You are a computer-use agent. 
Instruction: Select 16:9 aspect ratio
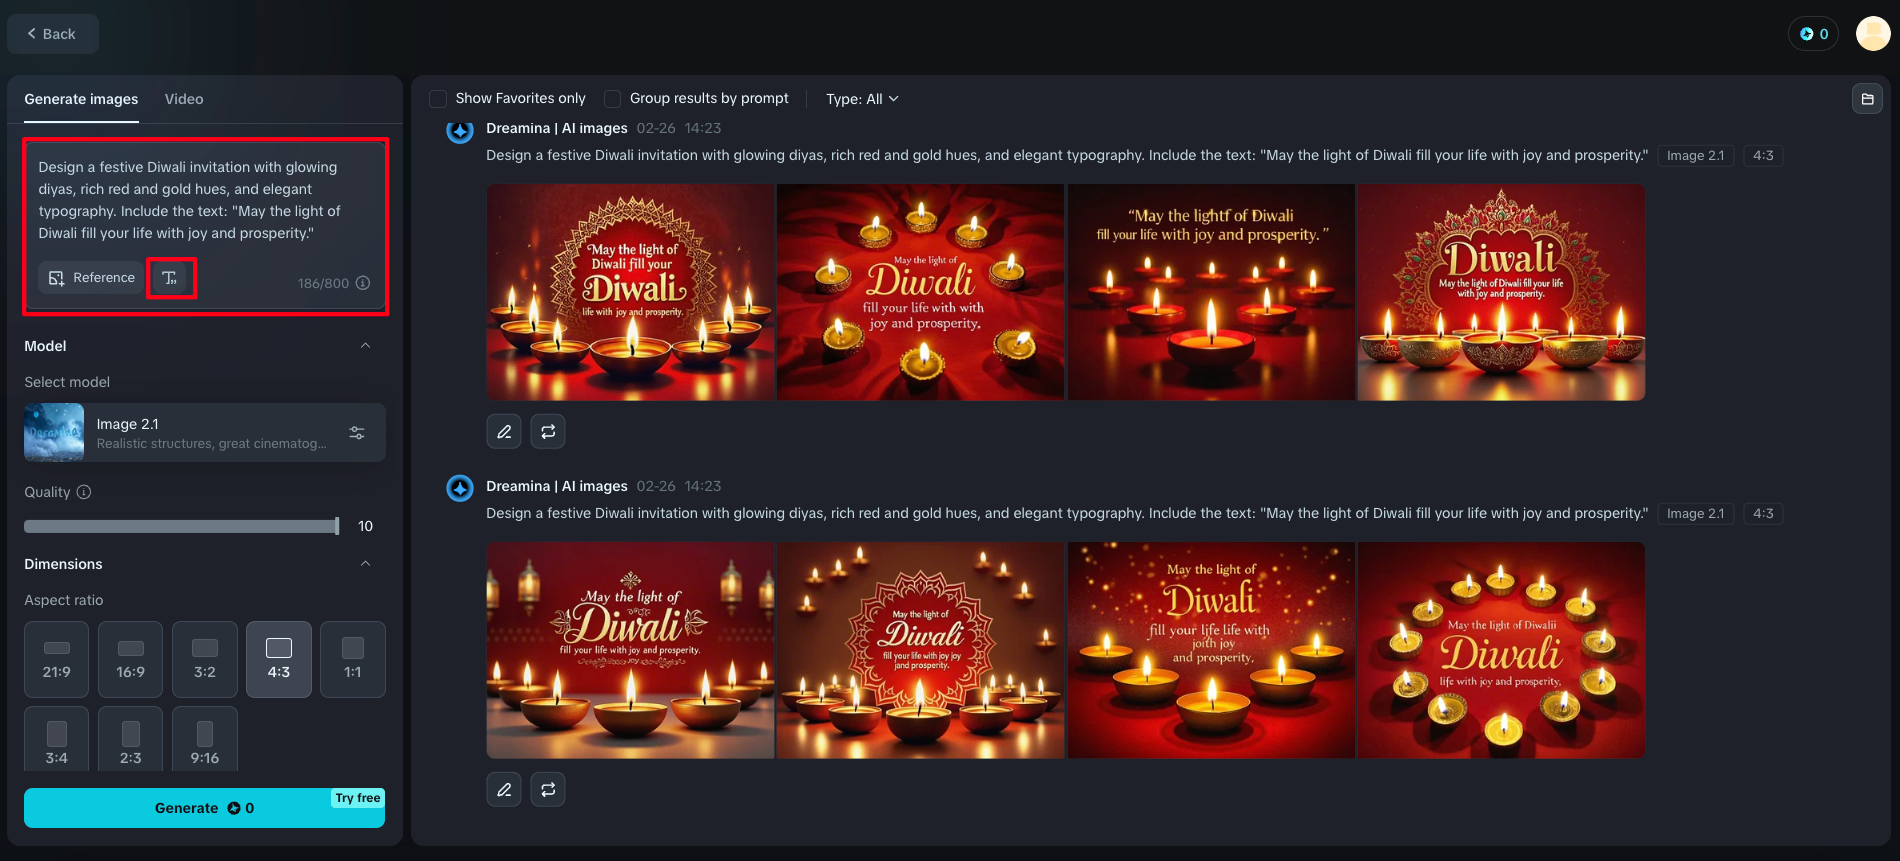131,659
